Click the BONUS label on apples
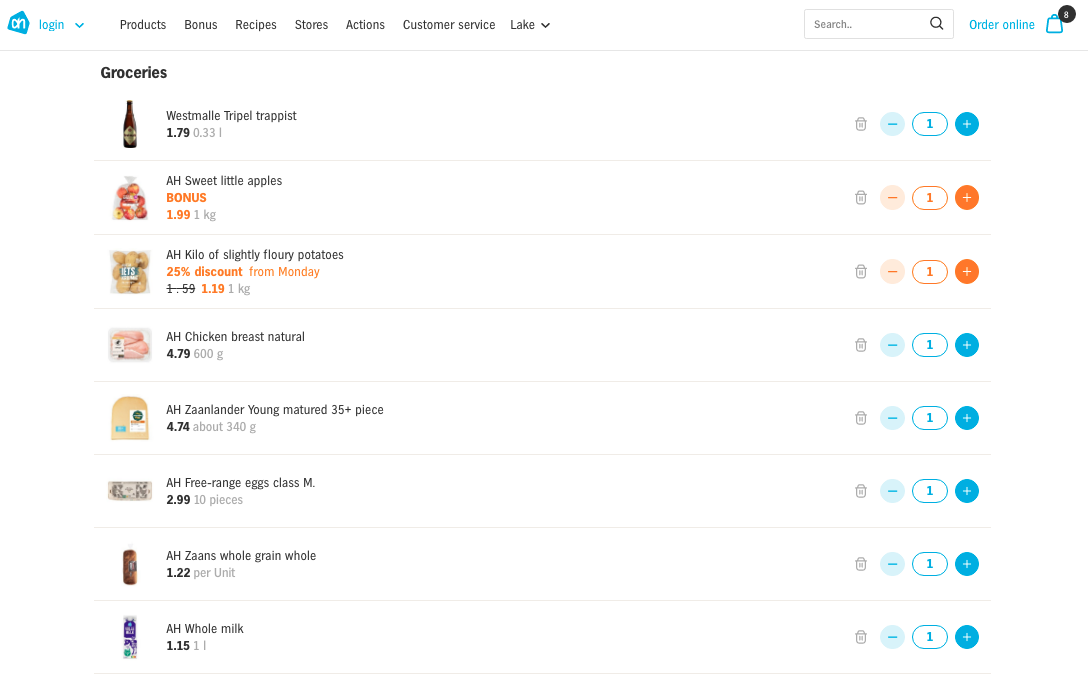1088x689 pixels. tap(186, 198)
